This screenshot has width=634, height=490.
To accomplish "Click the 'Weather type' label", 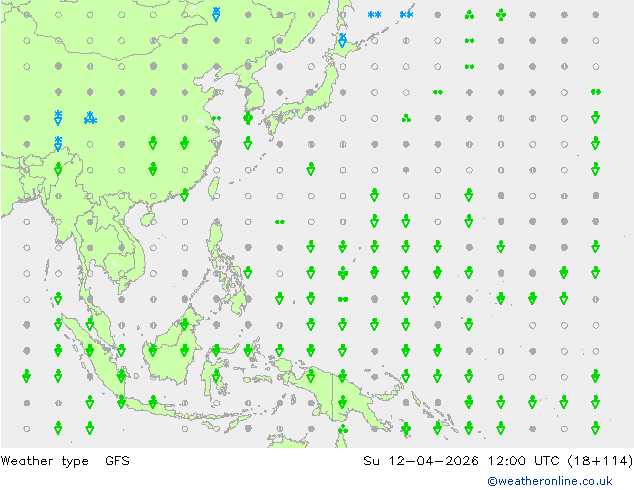I will click(44, 461).
